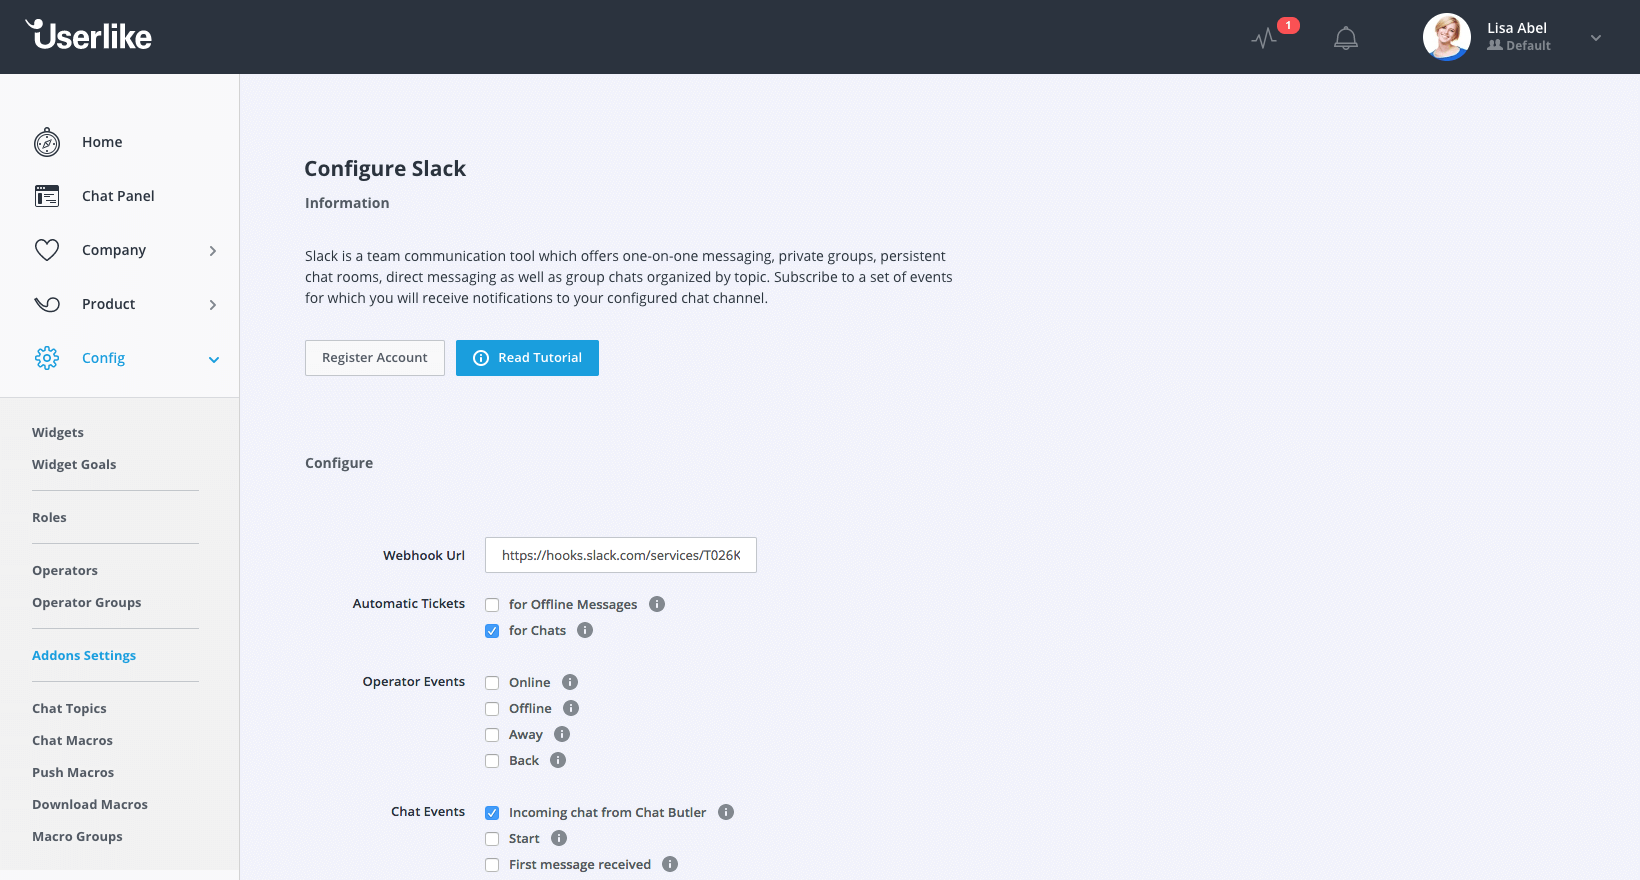Expand the Product submenu chevron
The image size is (1640, 880).
click(213, 305)
